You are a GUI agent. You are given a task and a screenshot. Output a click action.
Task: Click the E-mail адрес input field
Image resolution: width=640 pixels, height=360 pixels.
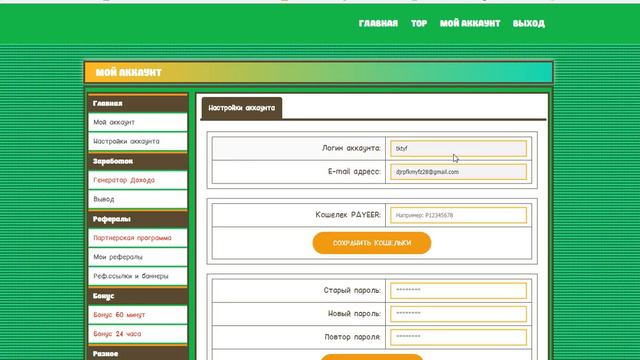click(458, 172)
